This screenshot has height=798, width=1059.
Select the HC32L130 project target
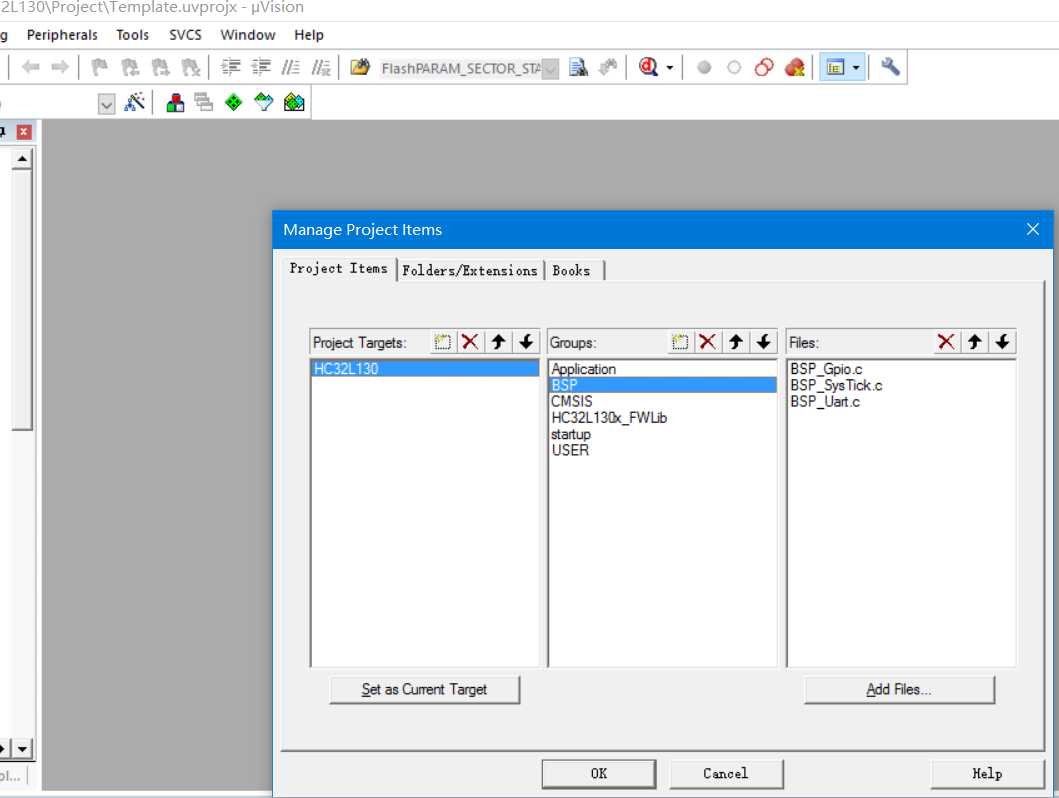coord(425,369)
